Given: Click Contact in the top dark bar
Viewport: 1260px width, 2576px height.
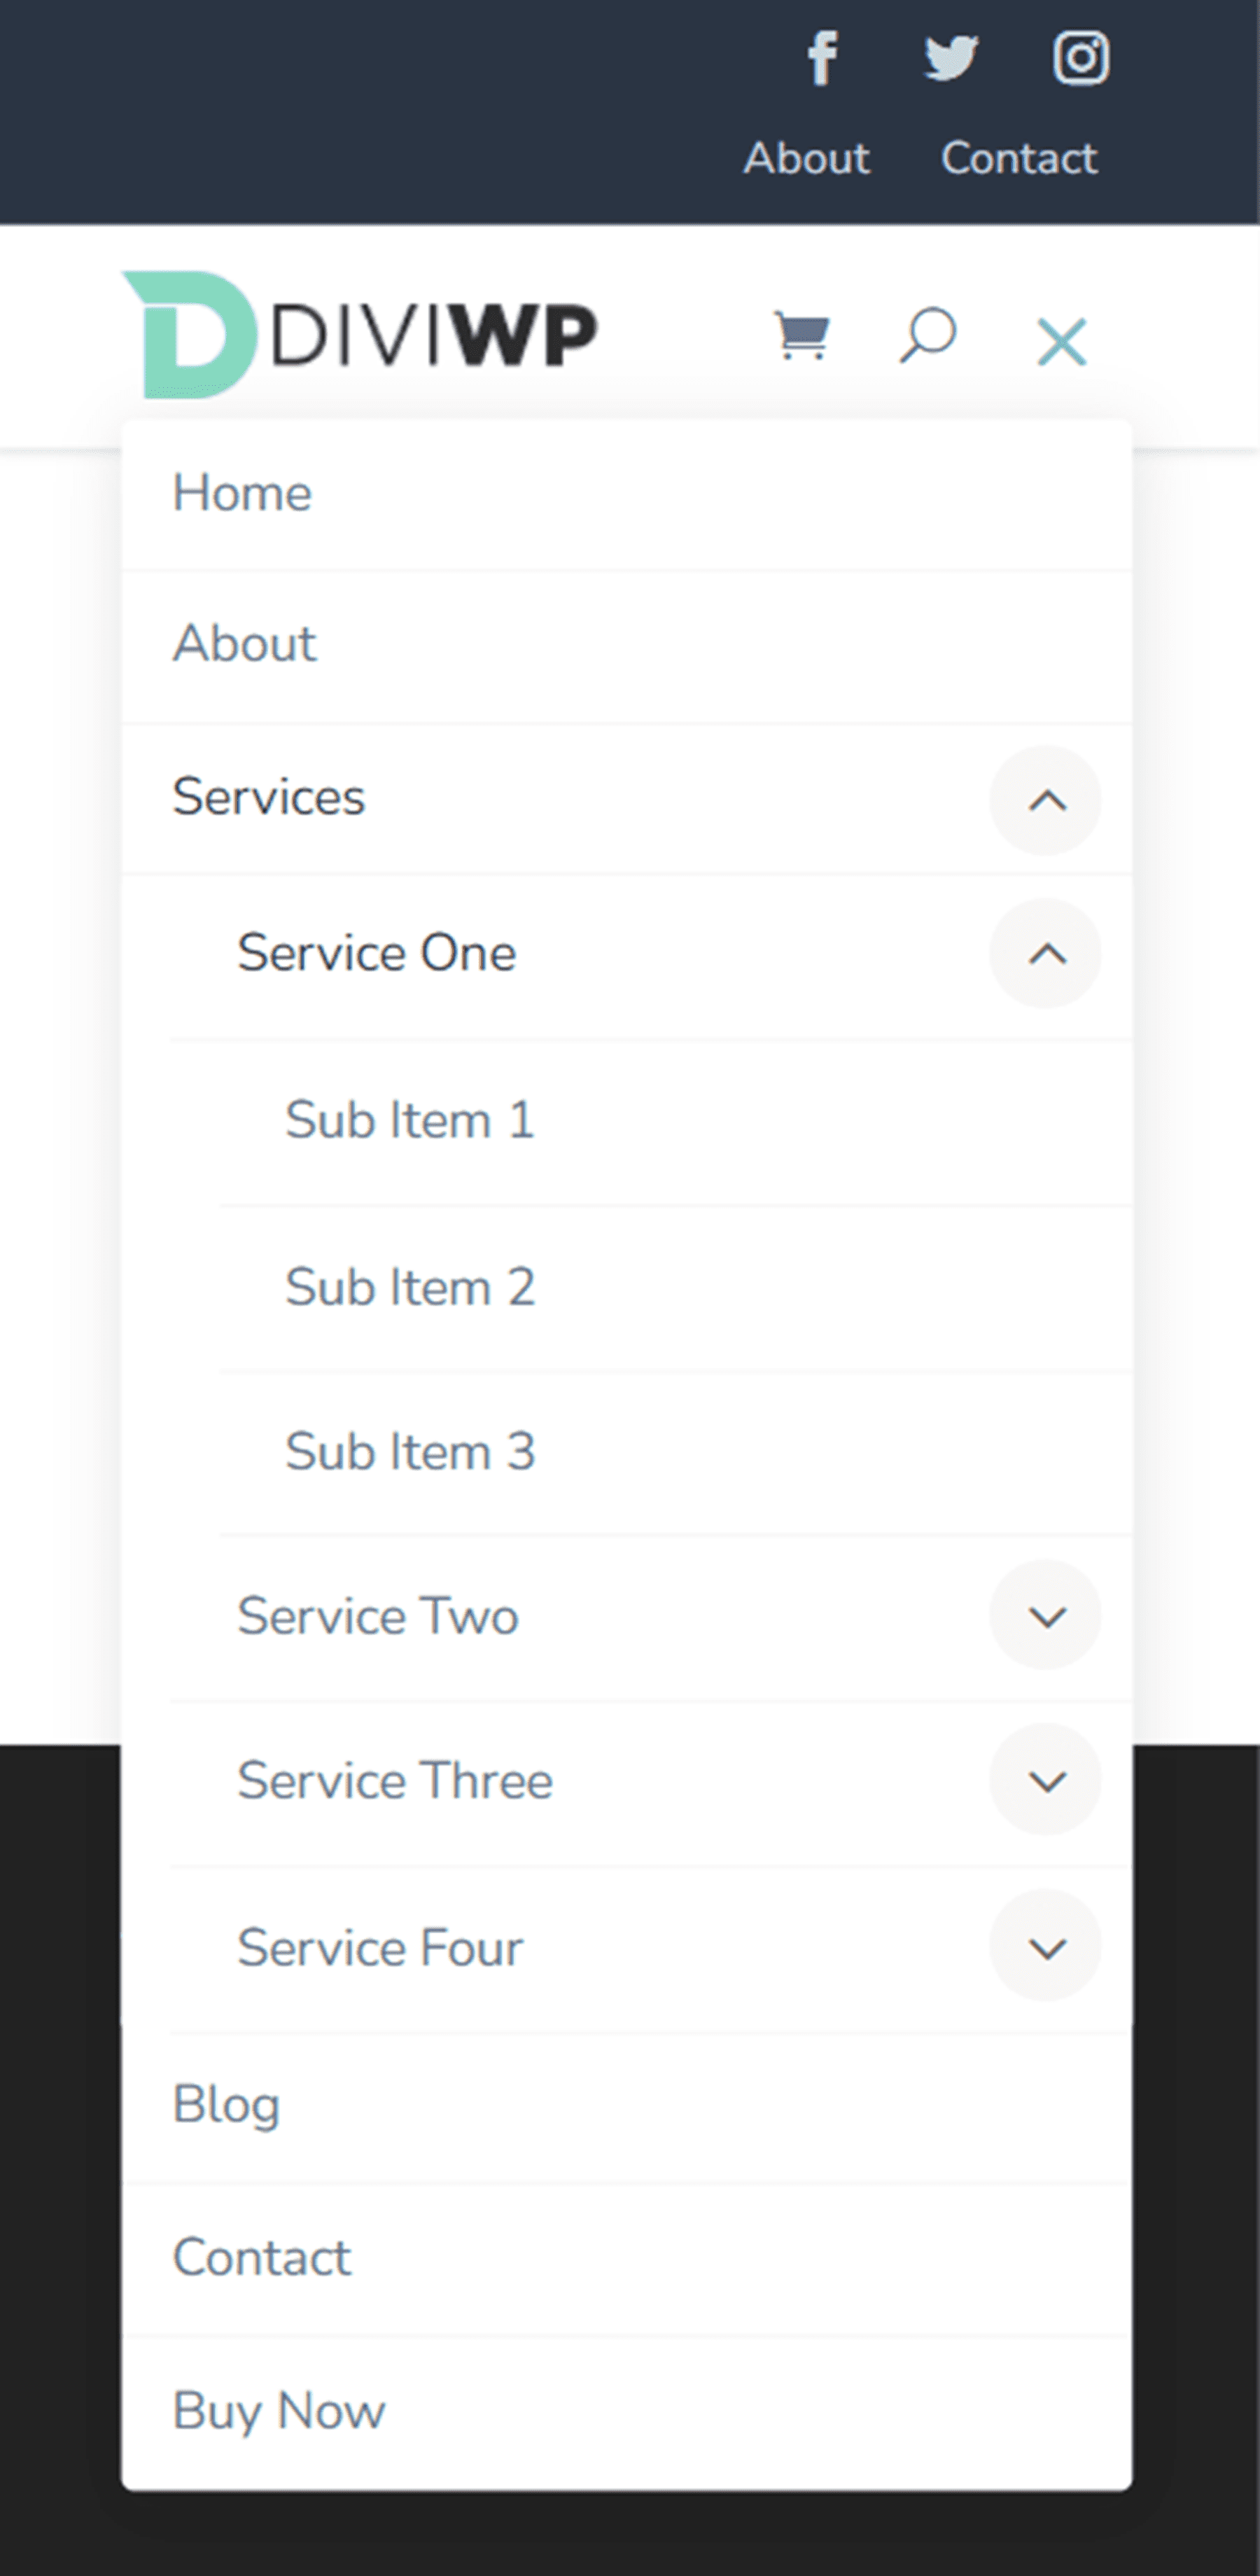Looking at the screenshot, I should (1019, 158).
